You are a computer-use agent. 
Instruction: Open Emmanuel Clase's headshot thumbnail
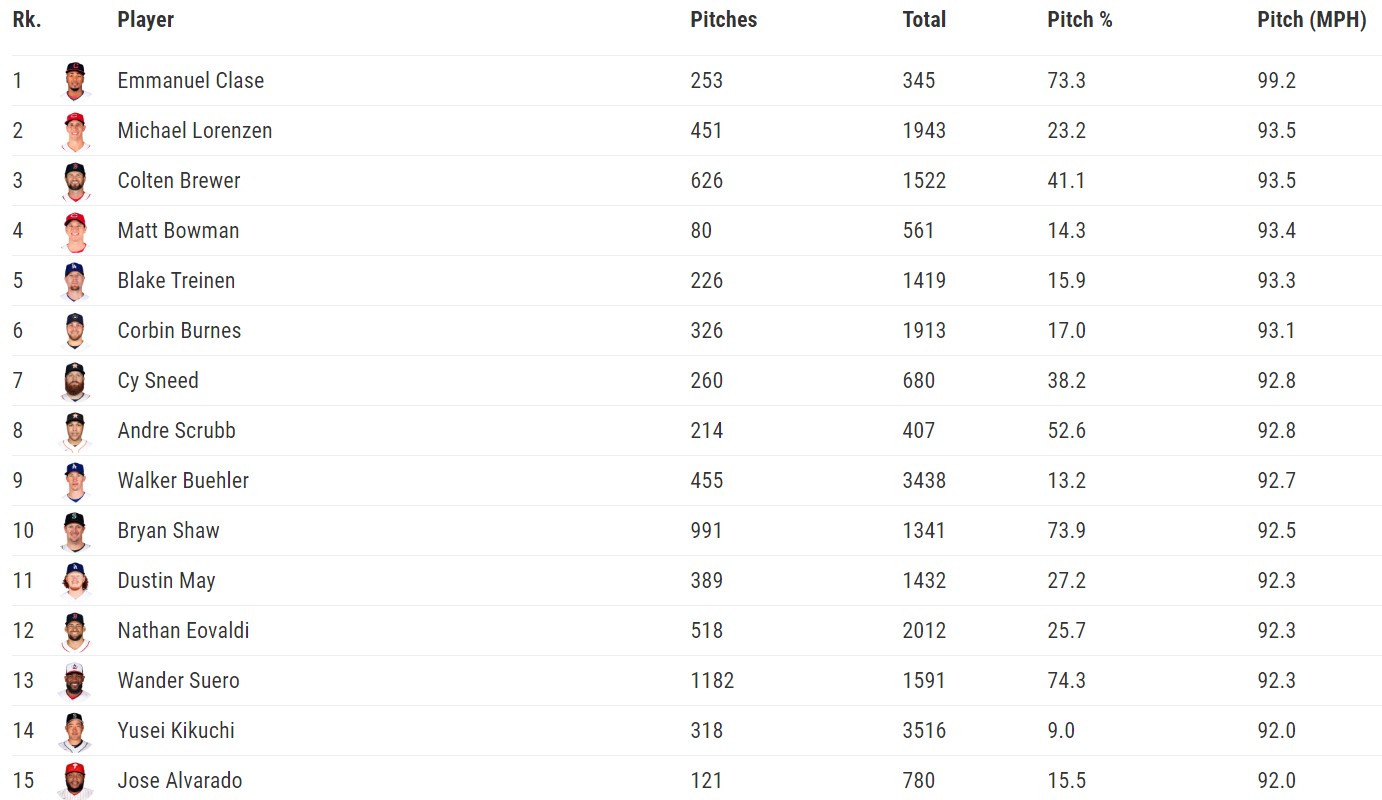(x=75, y=81)
